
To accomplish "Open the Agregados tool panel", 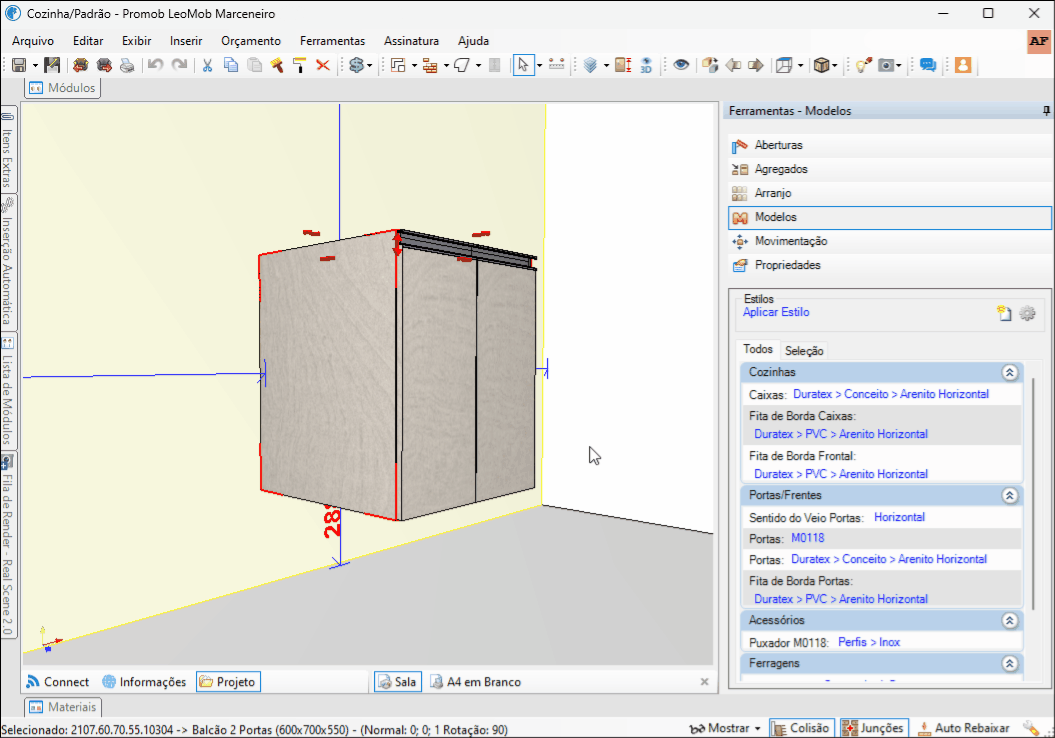I will coord(889,170).
